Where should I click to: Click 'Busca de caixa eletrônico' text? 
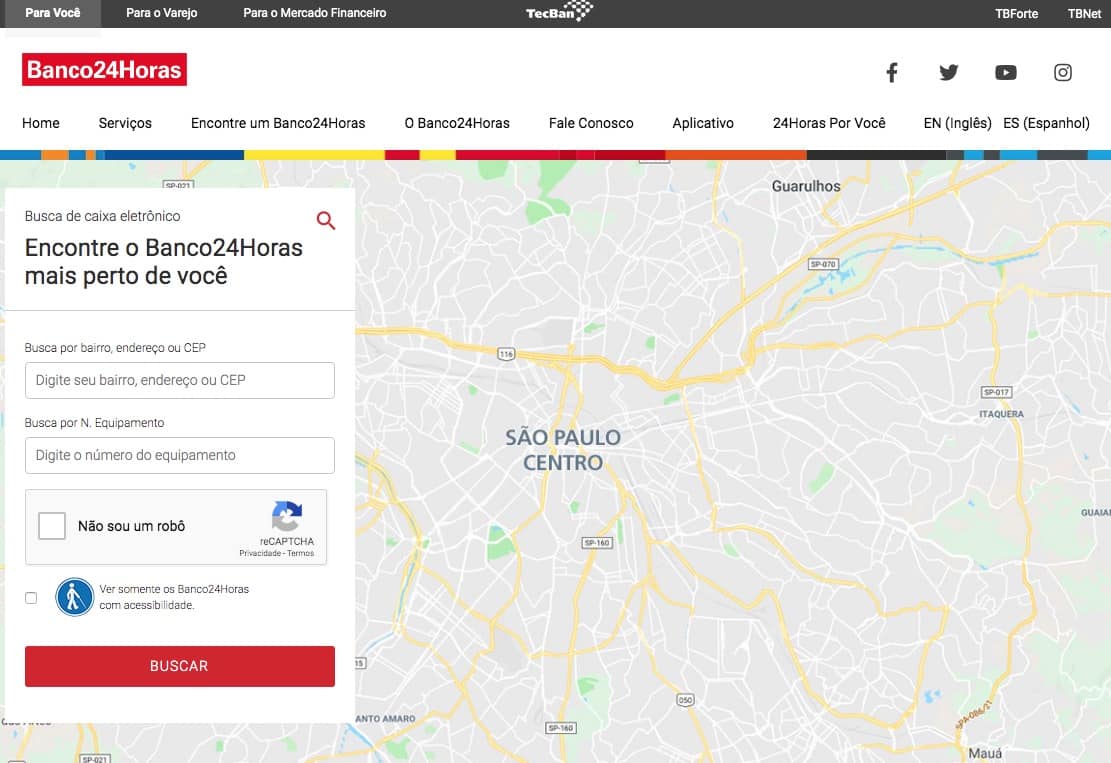click(103, 216)
